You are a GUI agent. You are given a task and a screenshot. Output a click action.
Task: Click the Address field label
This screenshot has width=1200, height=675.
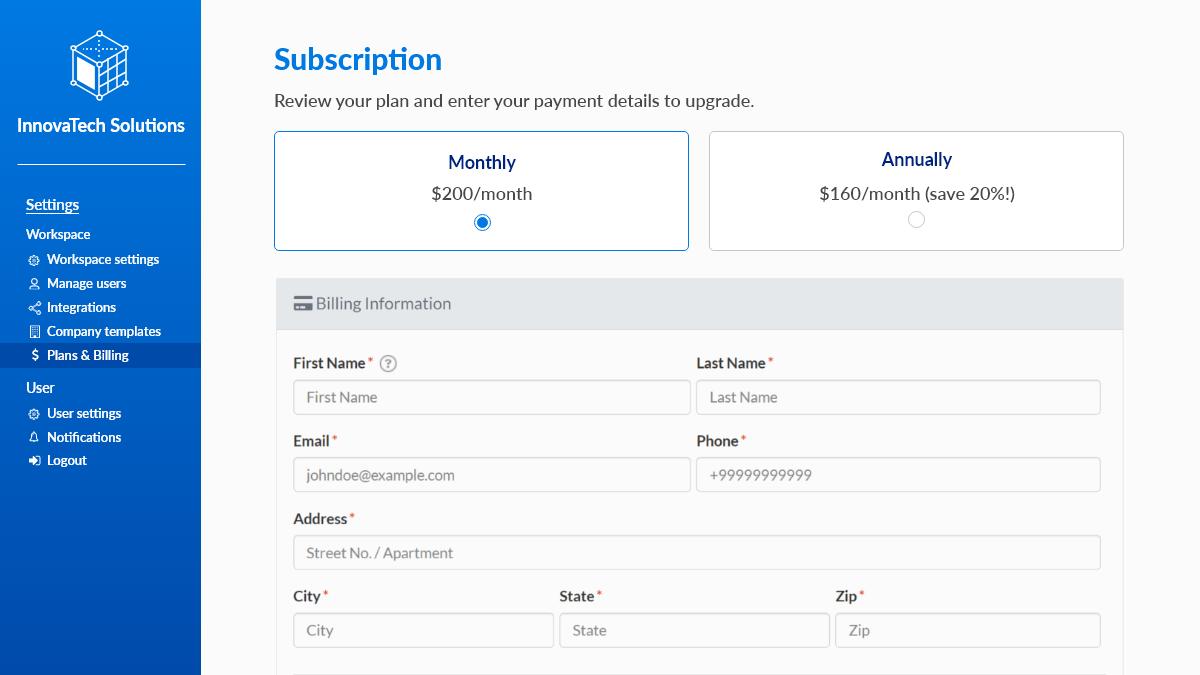click(x=320, y=519)
